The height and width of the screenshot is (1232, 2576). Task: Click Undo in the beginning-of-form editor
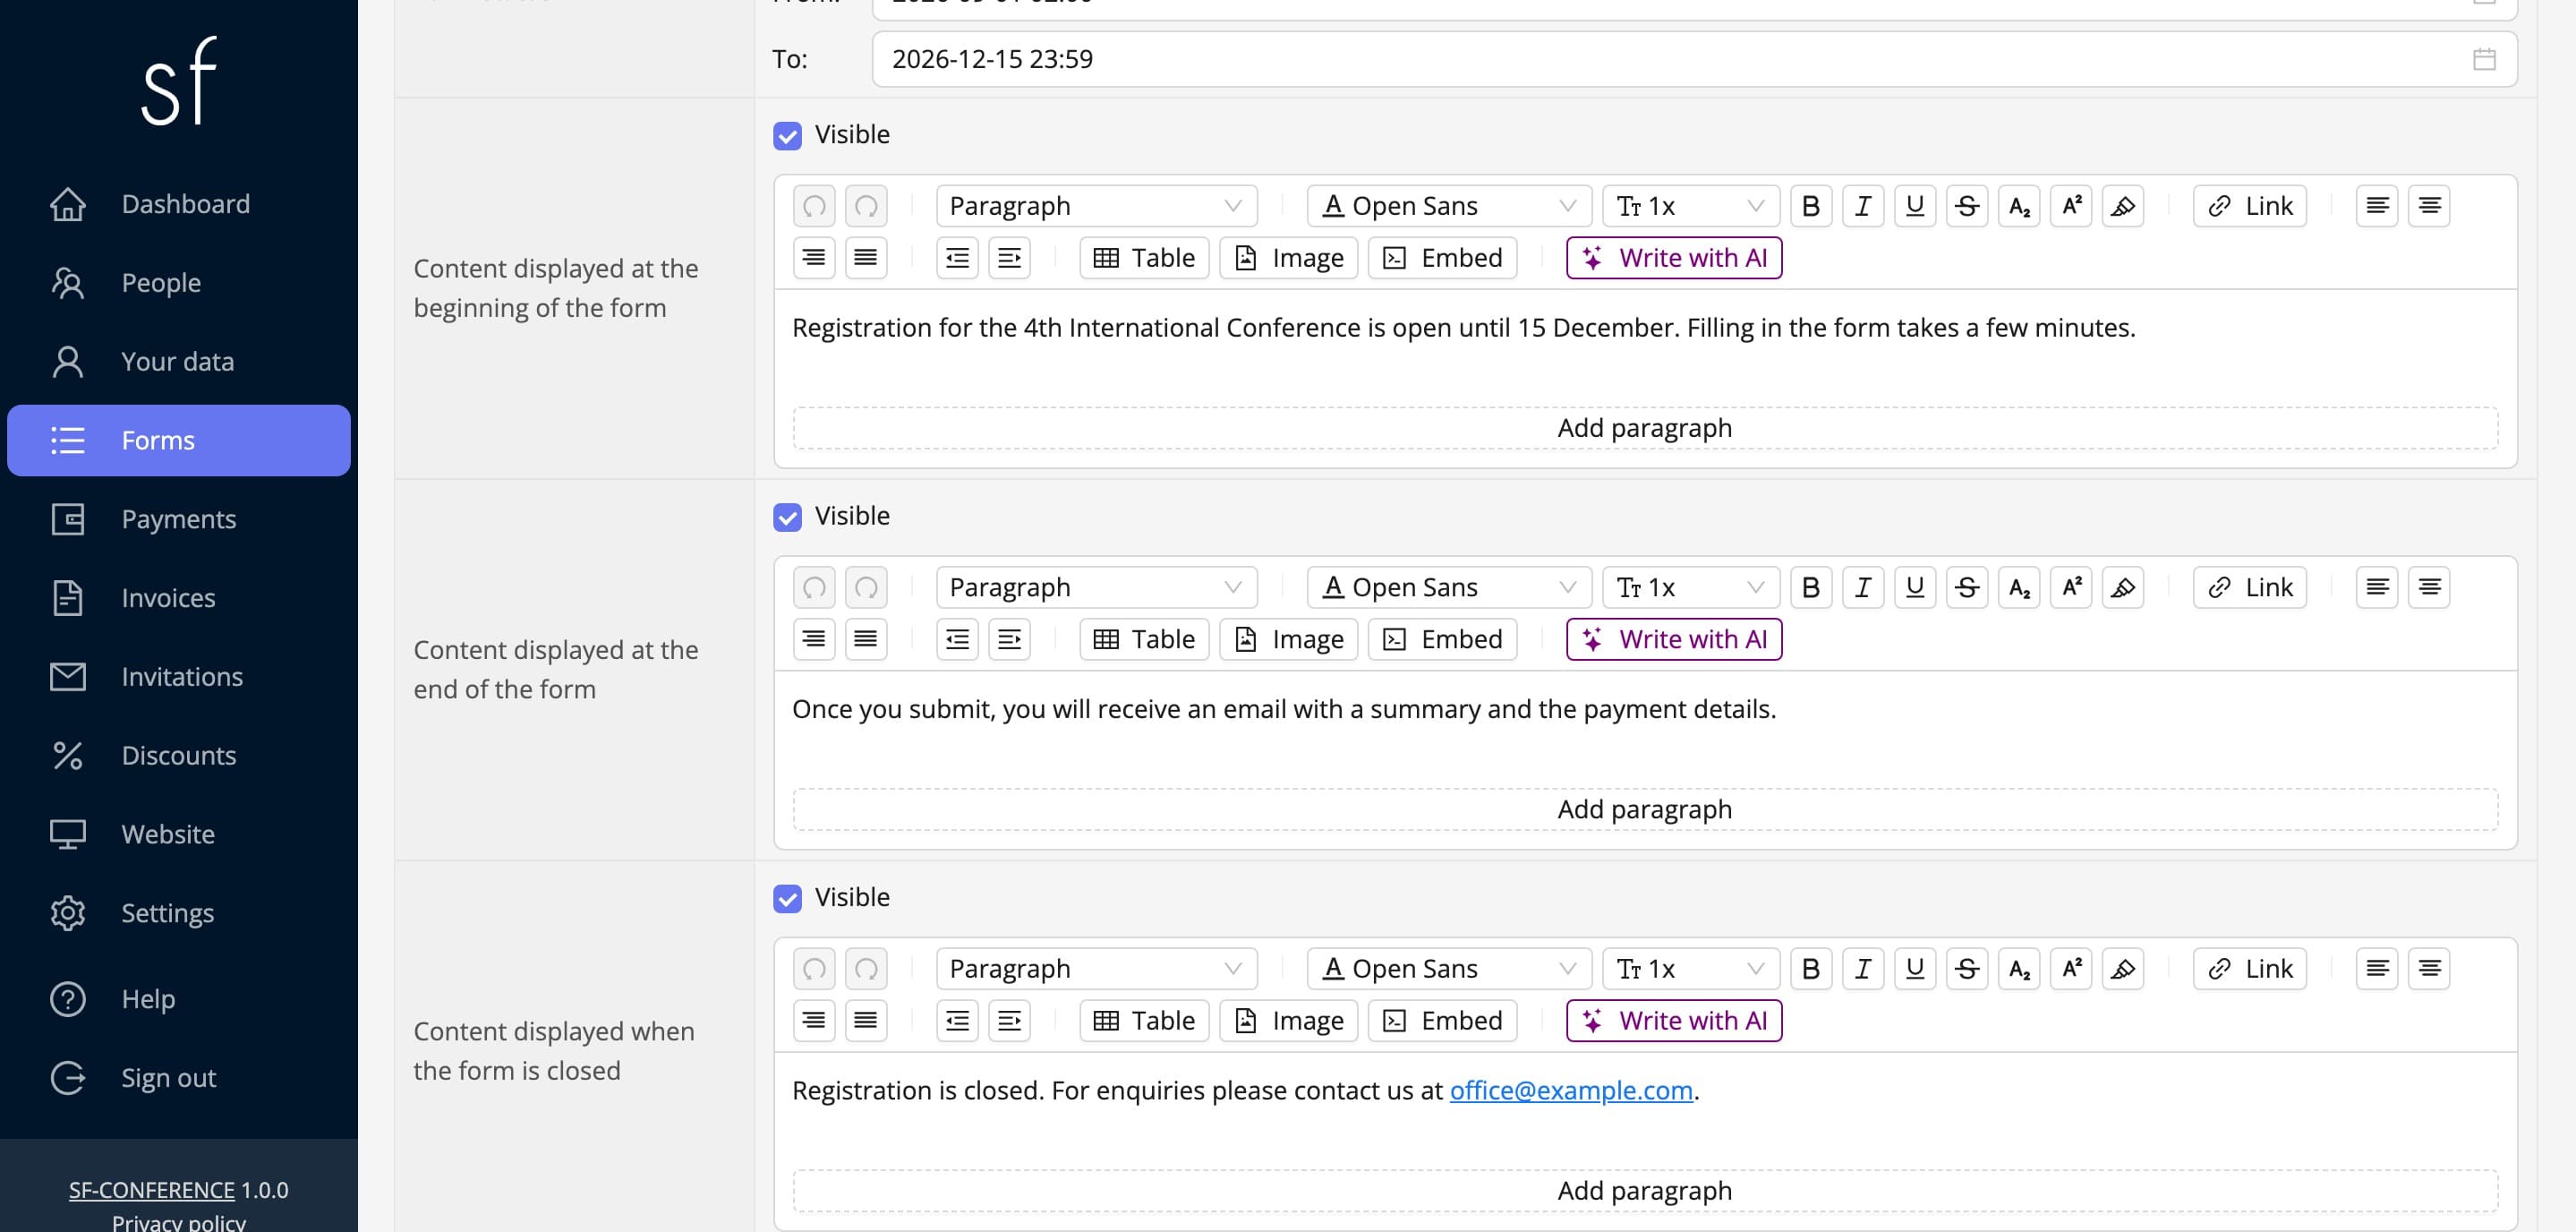(x=814, y=206)
